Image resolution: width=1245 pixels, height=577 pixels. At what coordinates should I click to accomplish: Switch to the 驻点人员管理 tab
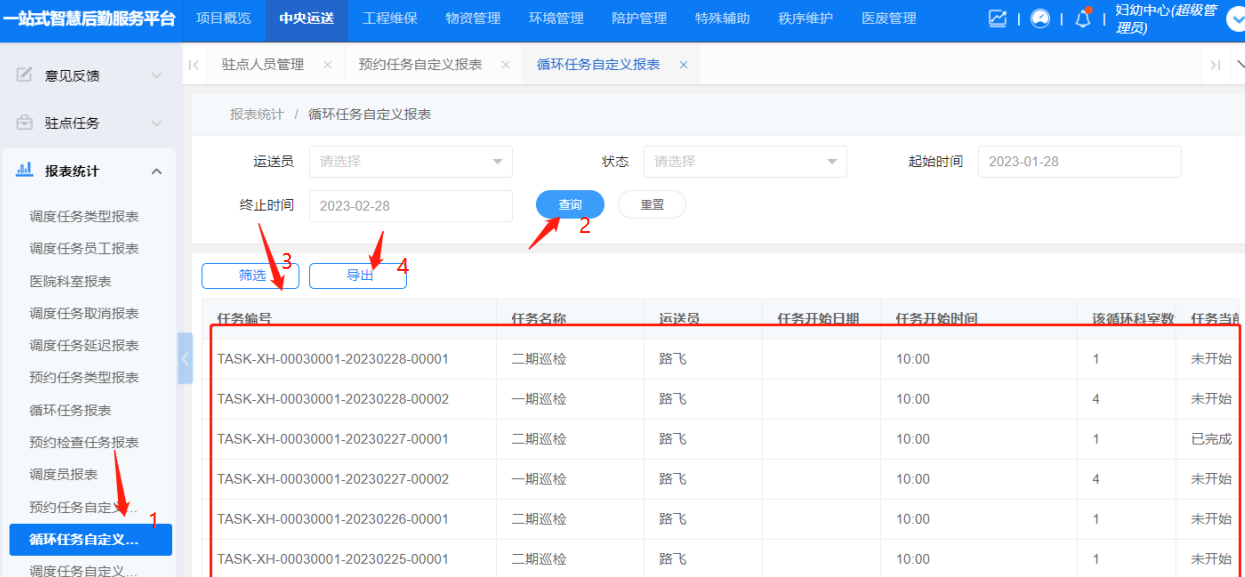point(263,65)
